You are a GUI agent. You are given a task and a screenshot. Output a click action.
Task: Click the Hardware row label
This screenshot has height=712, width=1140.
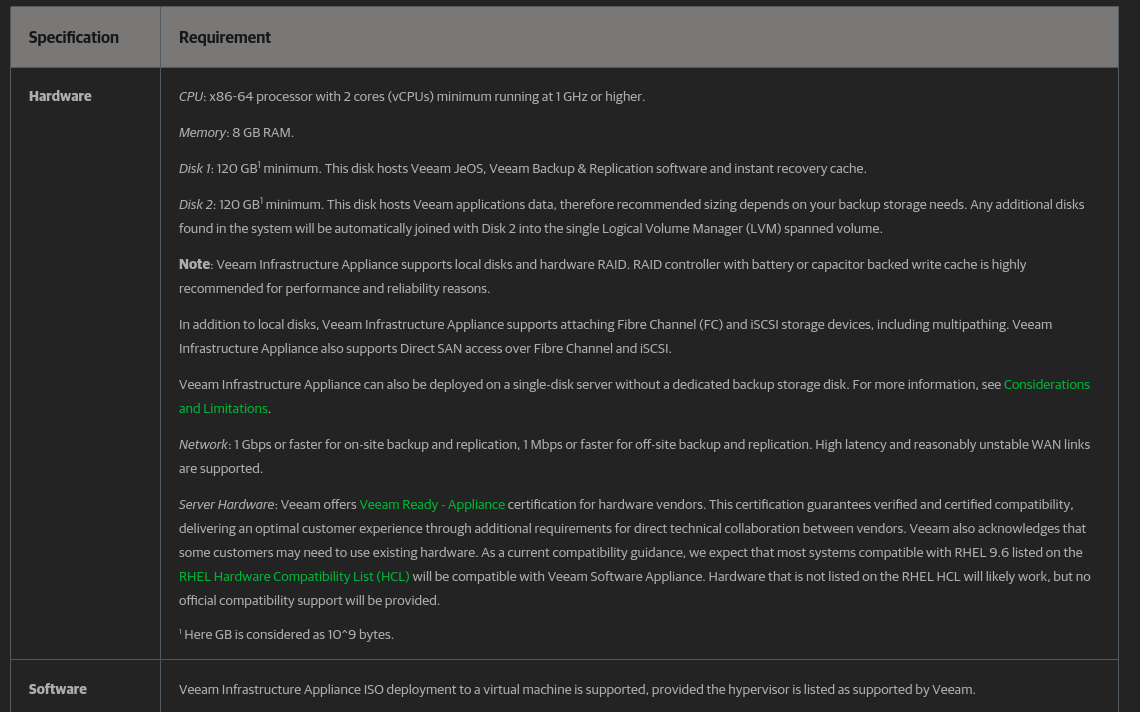(x=60, y=97)
